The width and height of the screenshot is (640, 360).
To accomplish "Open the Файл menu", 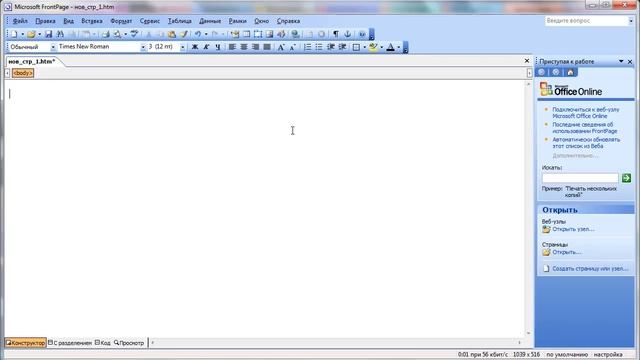I will (20, 21).
